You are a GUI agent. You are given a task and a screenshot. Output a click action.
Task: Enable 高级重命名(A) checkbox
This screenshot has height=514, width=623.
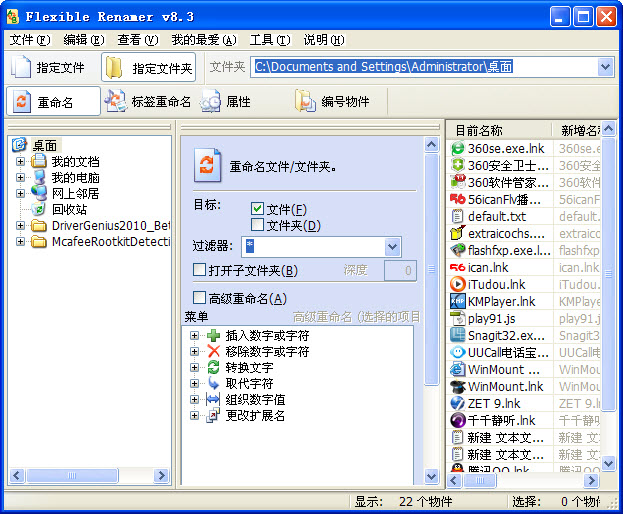pyautogui.click(x=199, y=298)
